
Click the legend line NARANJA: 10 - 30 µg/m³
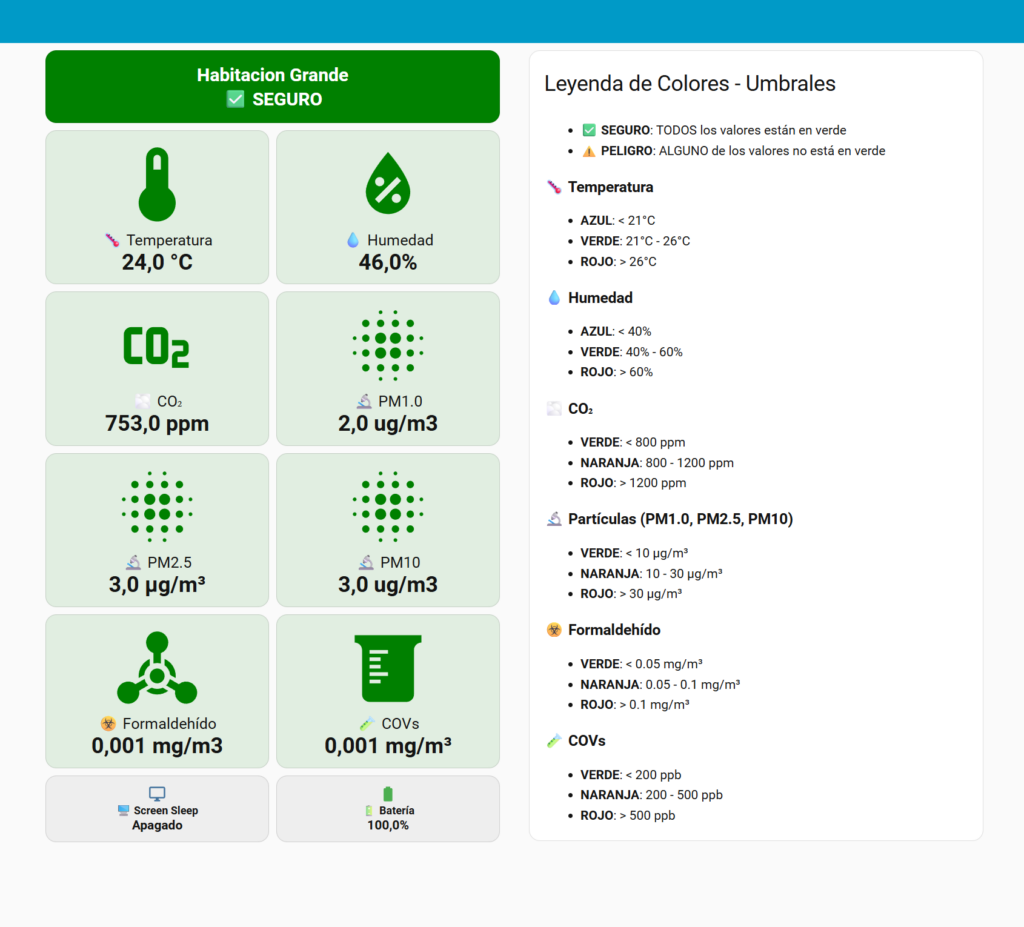651,574
